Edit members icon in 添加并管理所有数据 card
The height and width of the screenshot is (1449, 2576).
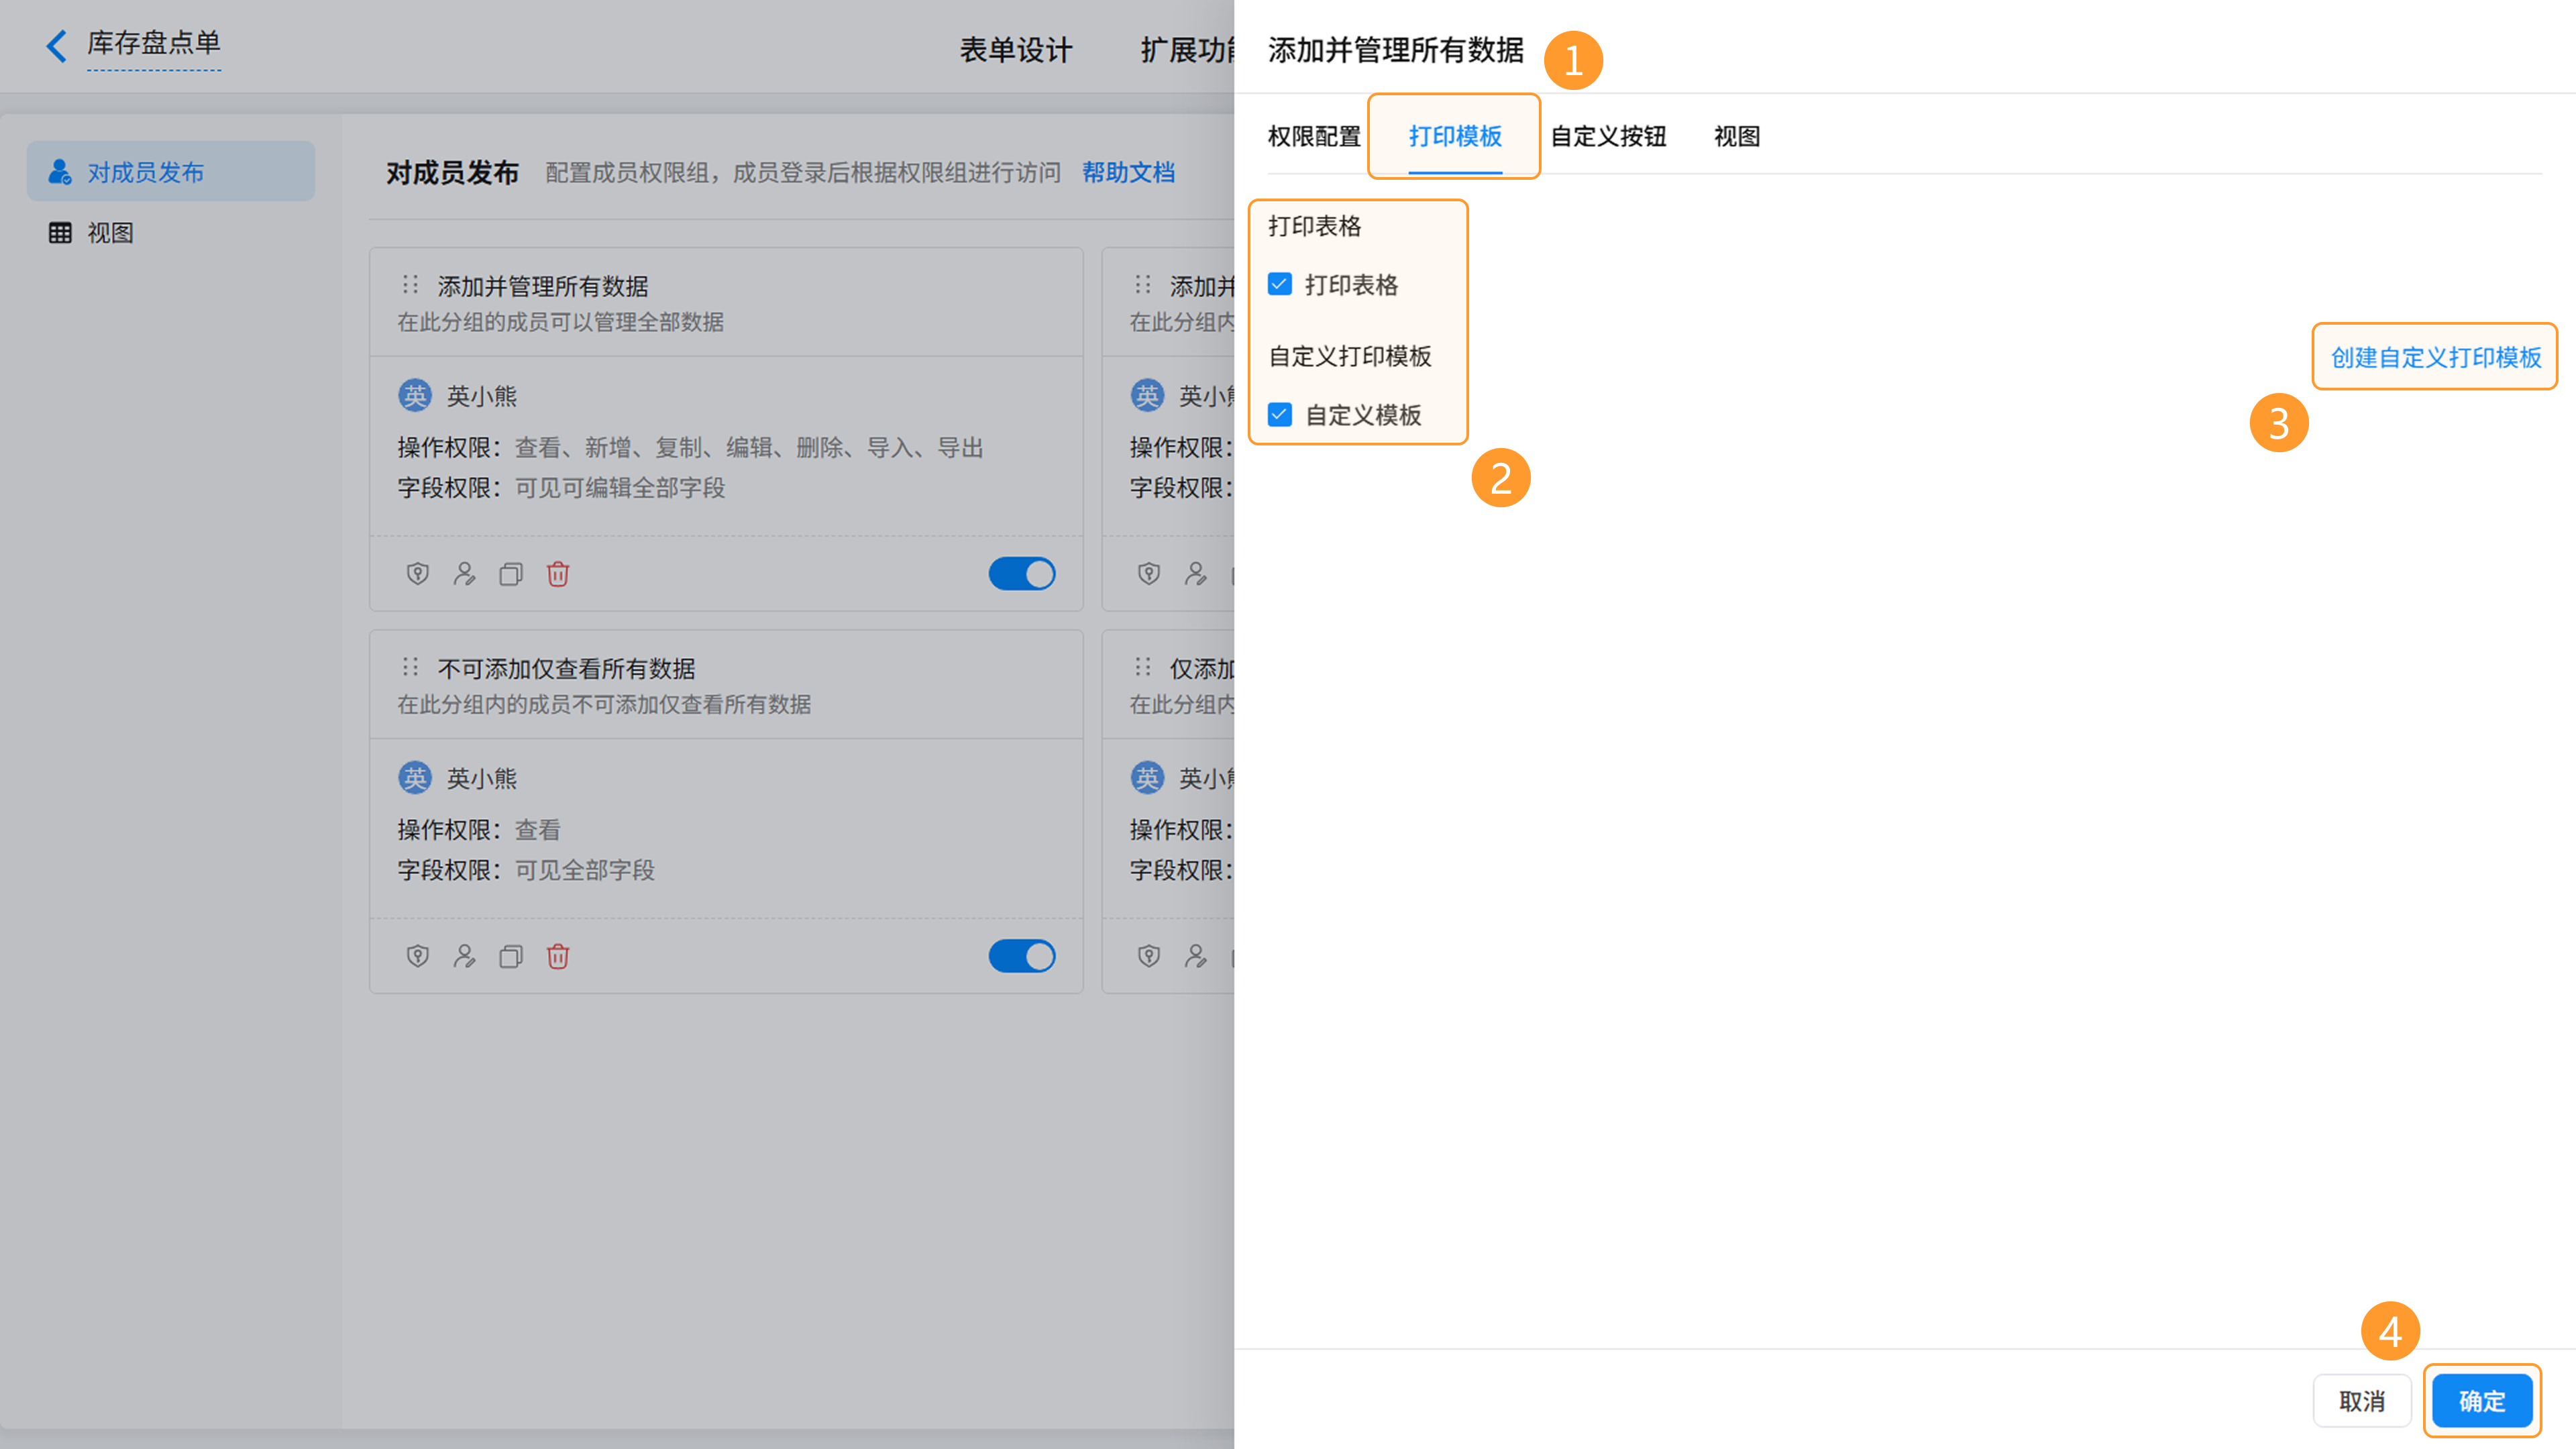464,573
